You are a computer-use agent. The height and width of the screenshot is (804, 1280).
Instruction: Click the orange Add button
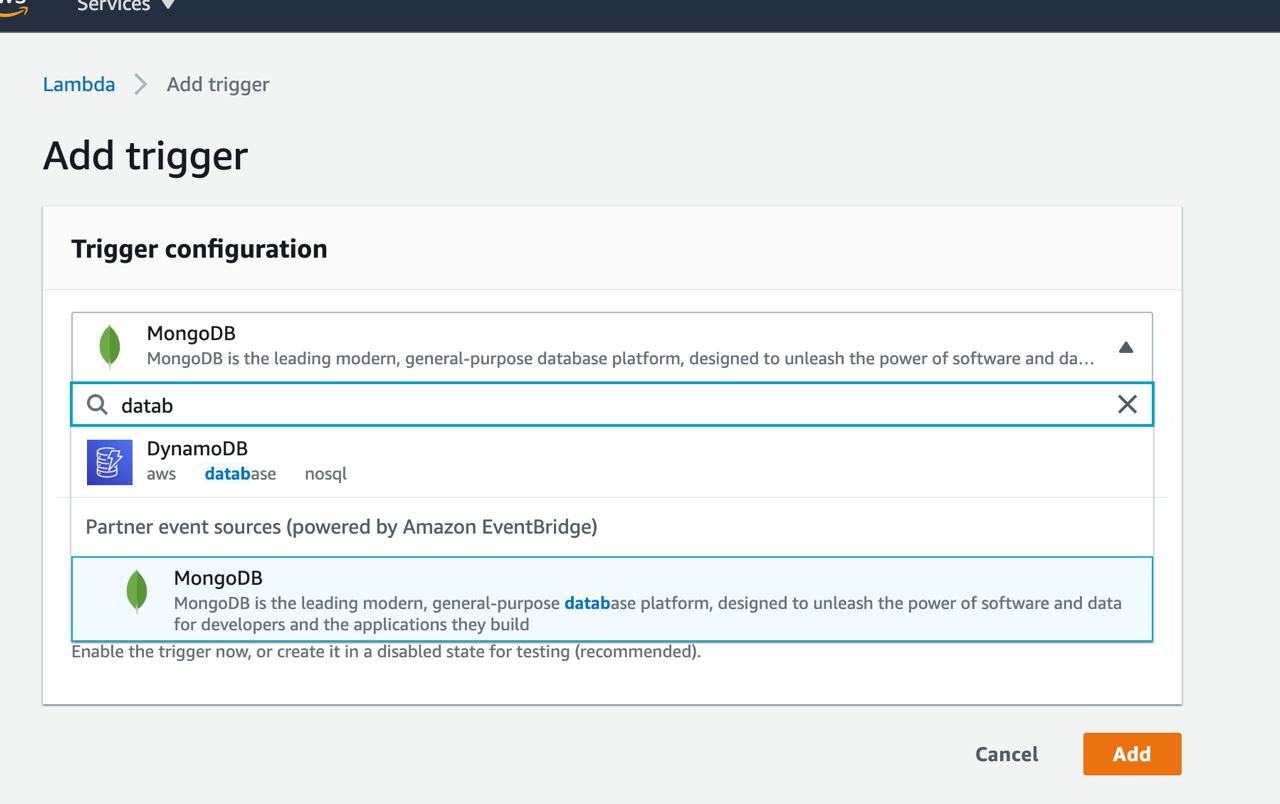1132,754
